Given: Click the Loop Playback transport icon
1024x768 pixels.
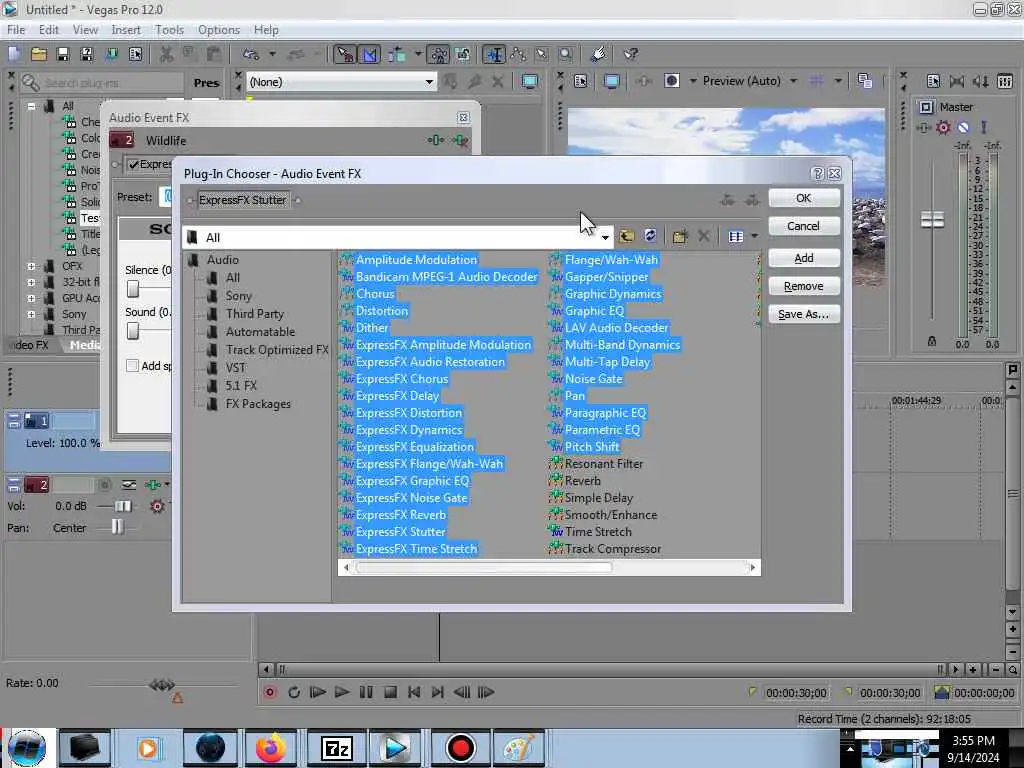Looking at the screenshot, I should (x=294, y=692).
